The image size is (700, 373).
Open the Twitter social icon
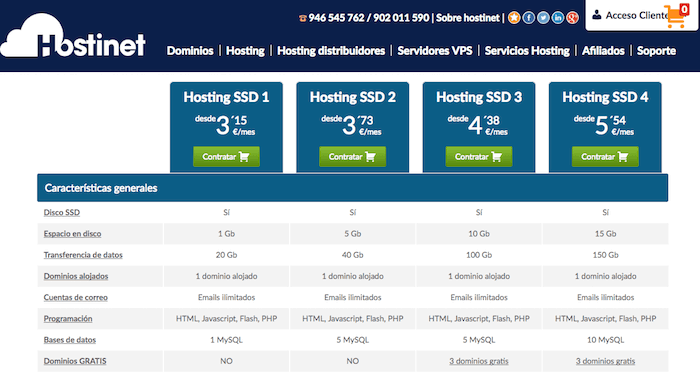pyautogui.click(x=543, y=18)
